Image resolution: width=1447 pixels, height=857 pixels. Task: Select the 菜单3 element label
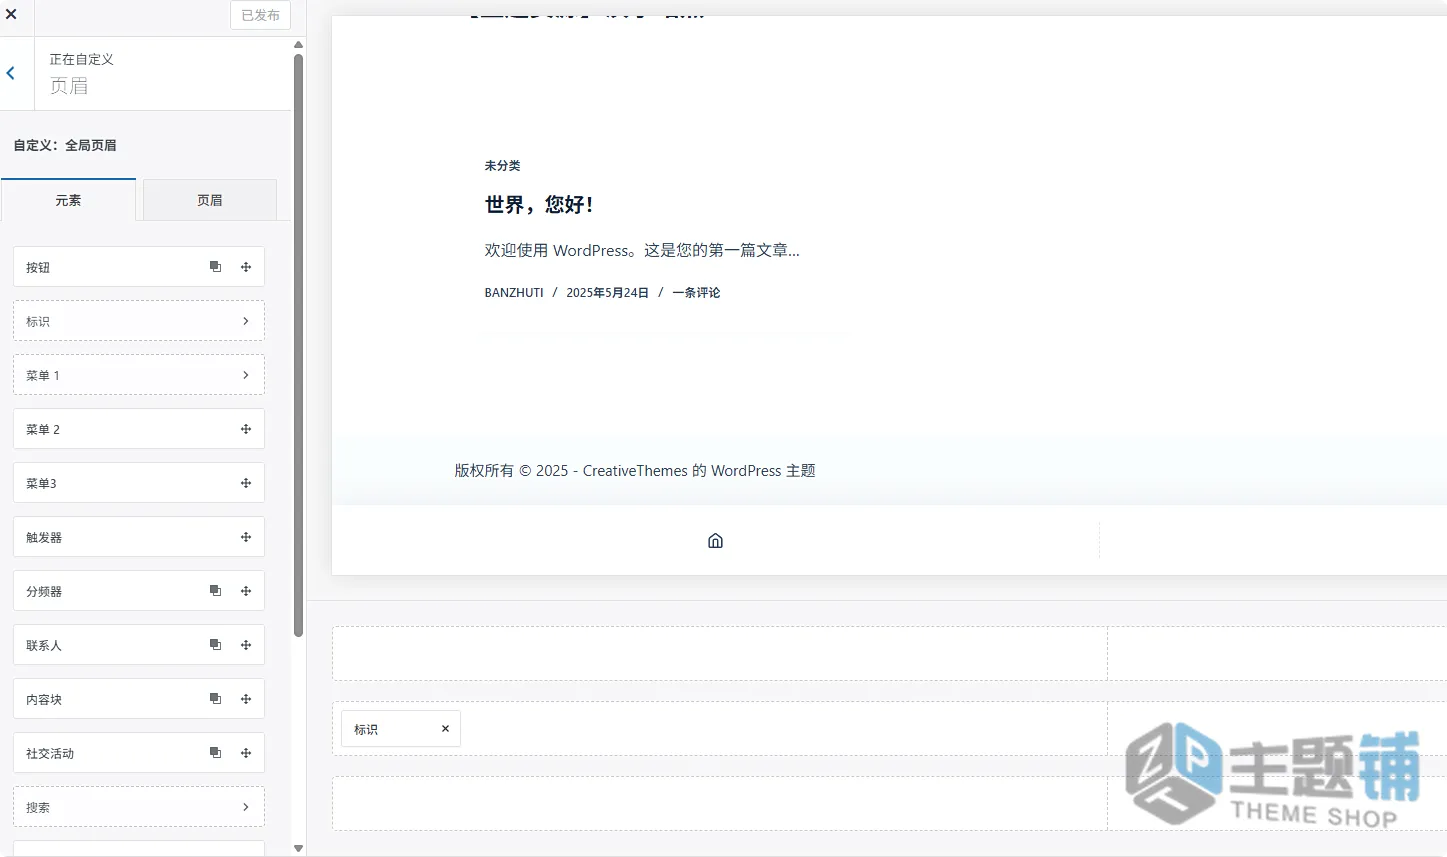pos(41,483)
